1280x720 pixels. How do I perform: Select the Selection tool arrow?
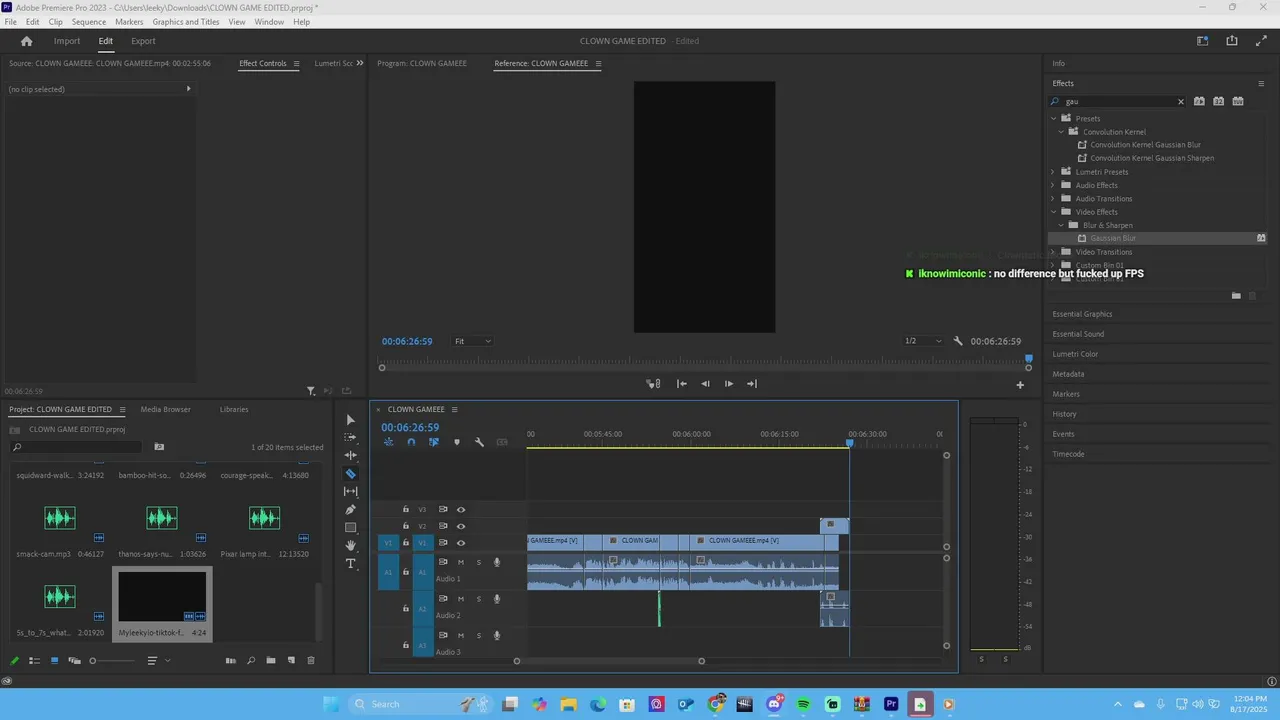pos(350,420)
